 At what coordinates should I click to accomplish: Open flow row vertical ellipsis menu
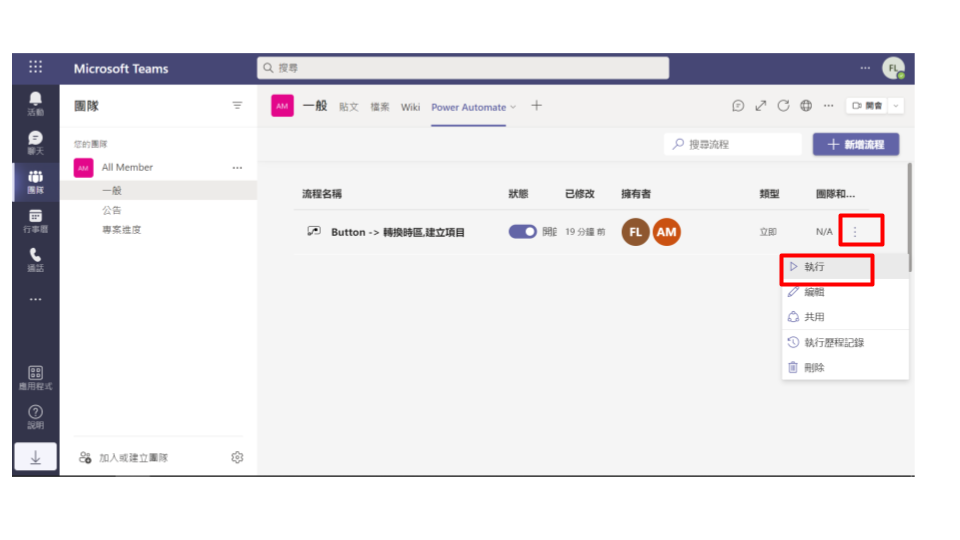[855, 231]
